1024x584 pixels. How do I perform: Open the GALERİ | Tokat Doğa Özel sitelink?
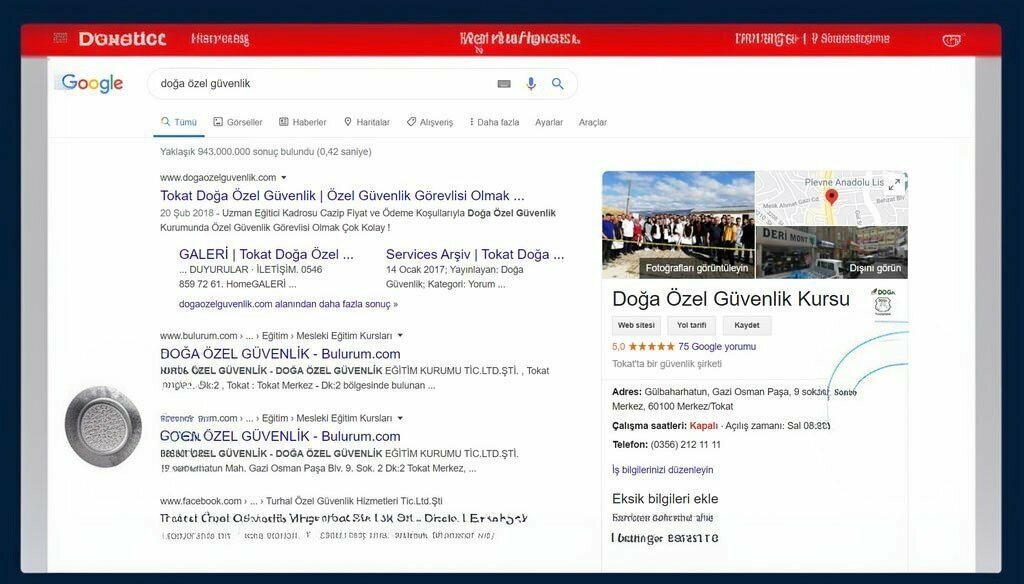[266, 254]
